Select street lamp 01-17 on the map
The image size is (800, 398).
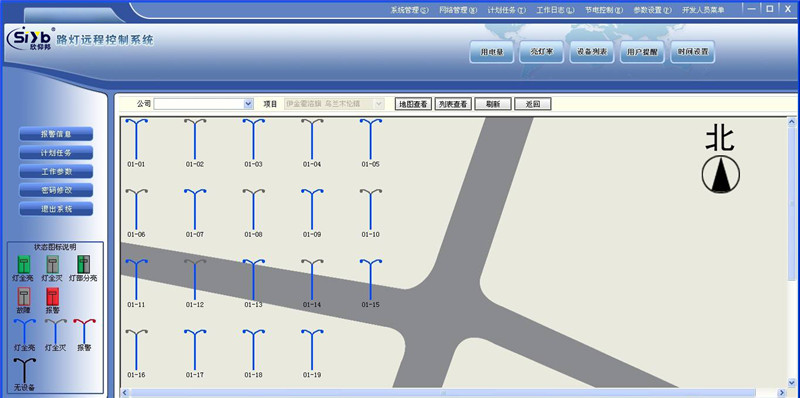click(x=195, y=350)
